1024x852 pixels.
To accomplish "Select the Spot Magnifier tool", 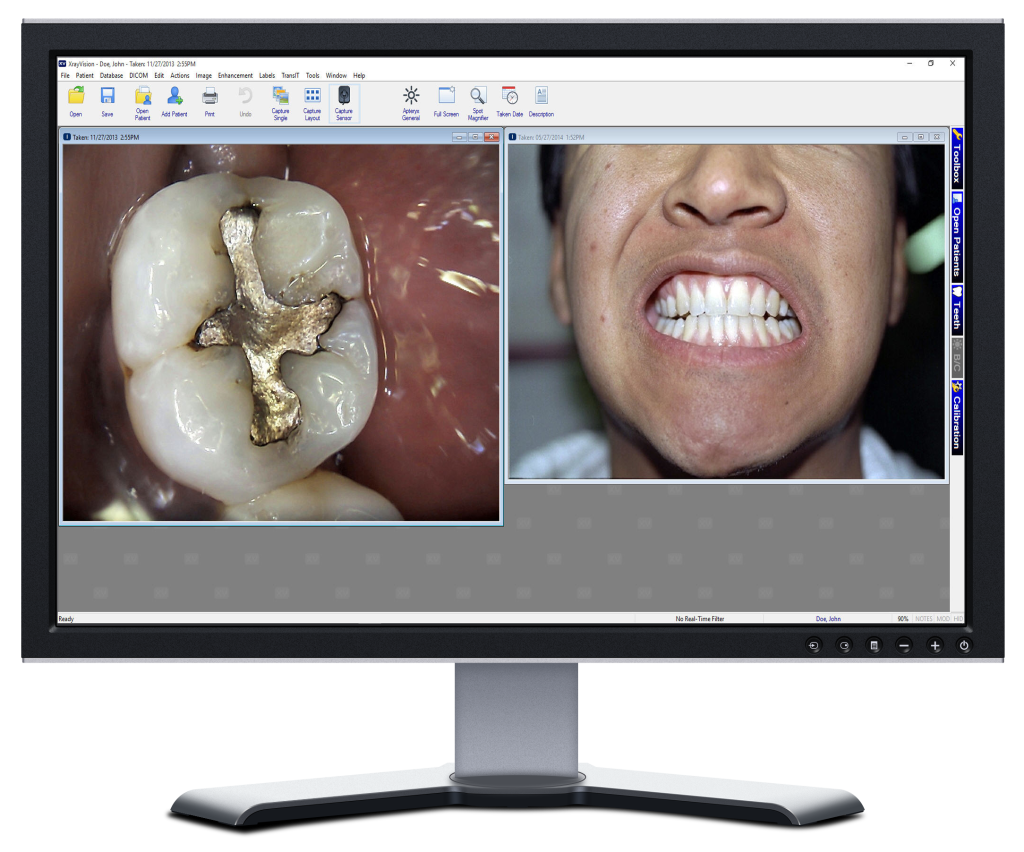I will tap(478, 97).
